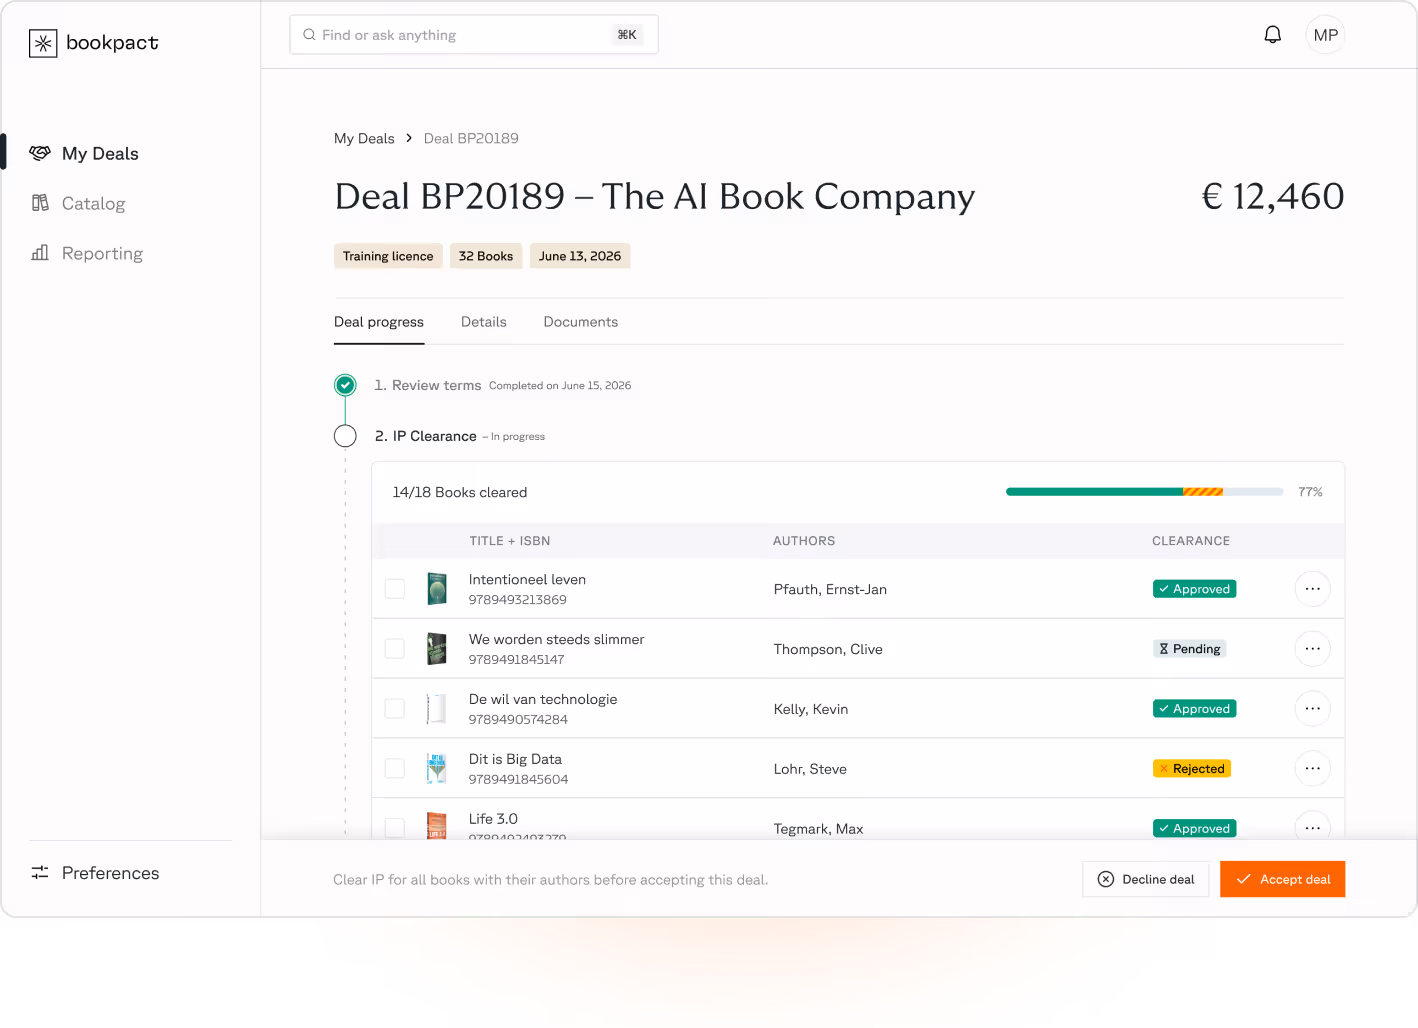Viewport: 1418px width, 1028px height.
Task: Click the handshake icon for My Deals
Action: tap(40, 153)
